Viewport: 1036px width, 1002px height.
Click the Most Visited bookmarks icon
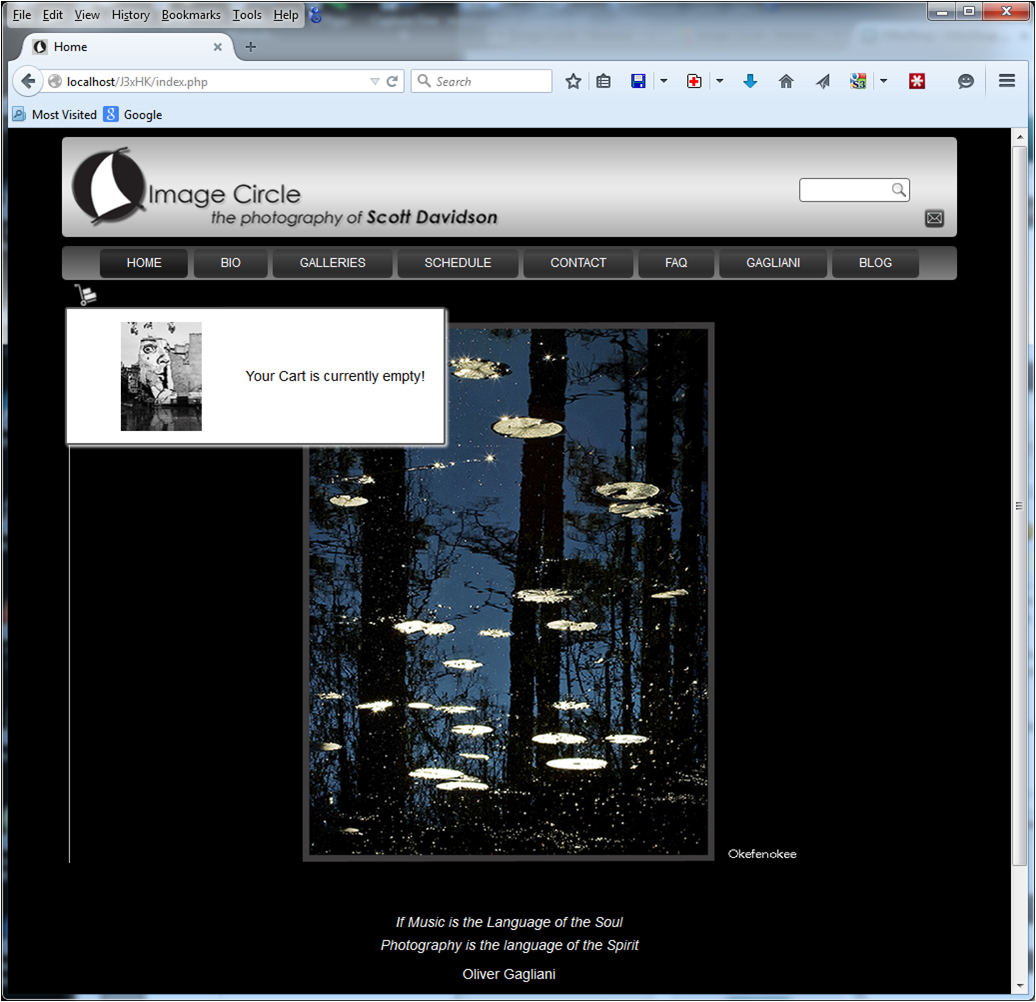tap(19, 114)
